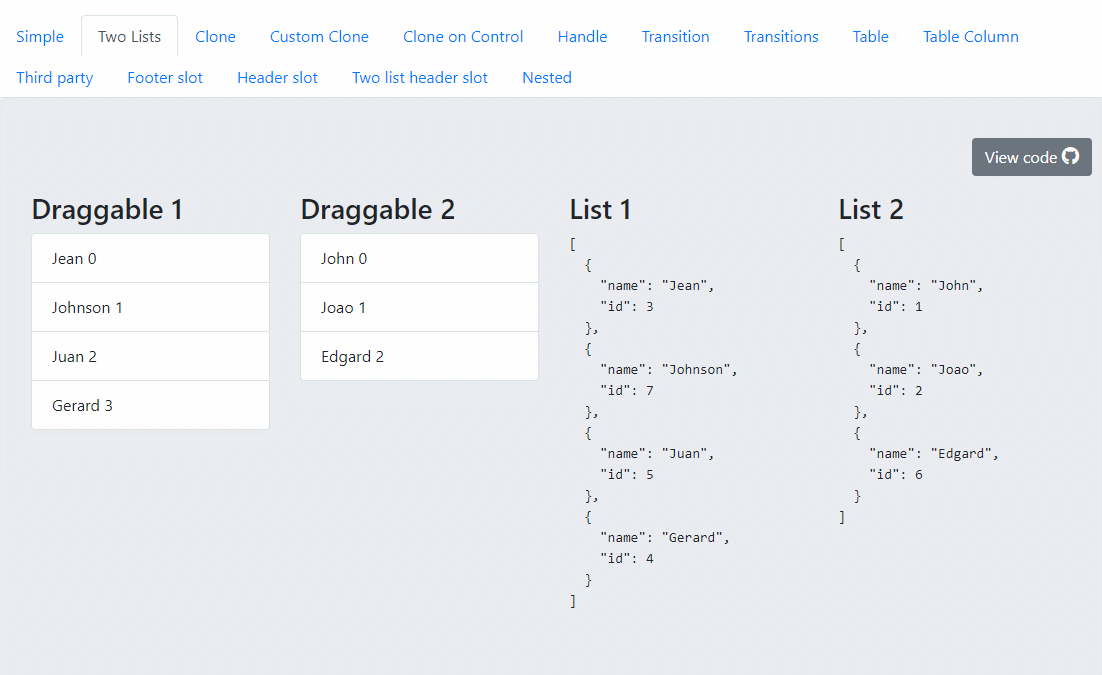1102x675 pixels.
Task: Open the Transition tab
Action: pos(675,37)
